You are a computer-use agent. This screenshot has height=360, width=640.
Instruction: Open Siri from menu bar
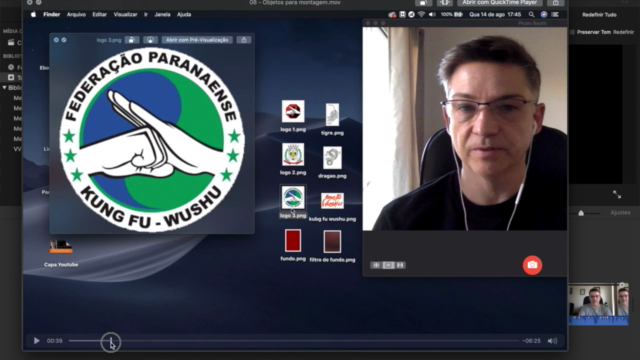point(544,14)
